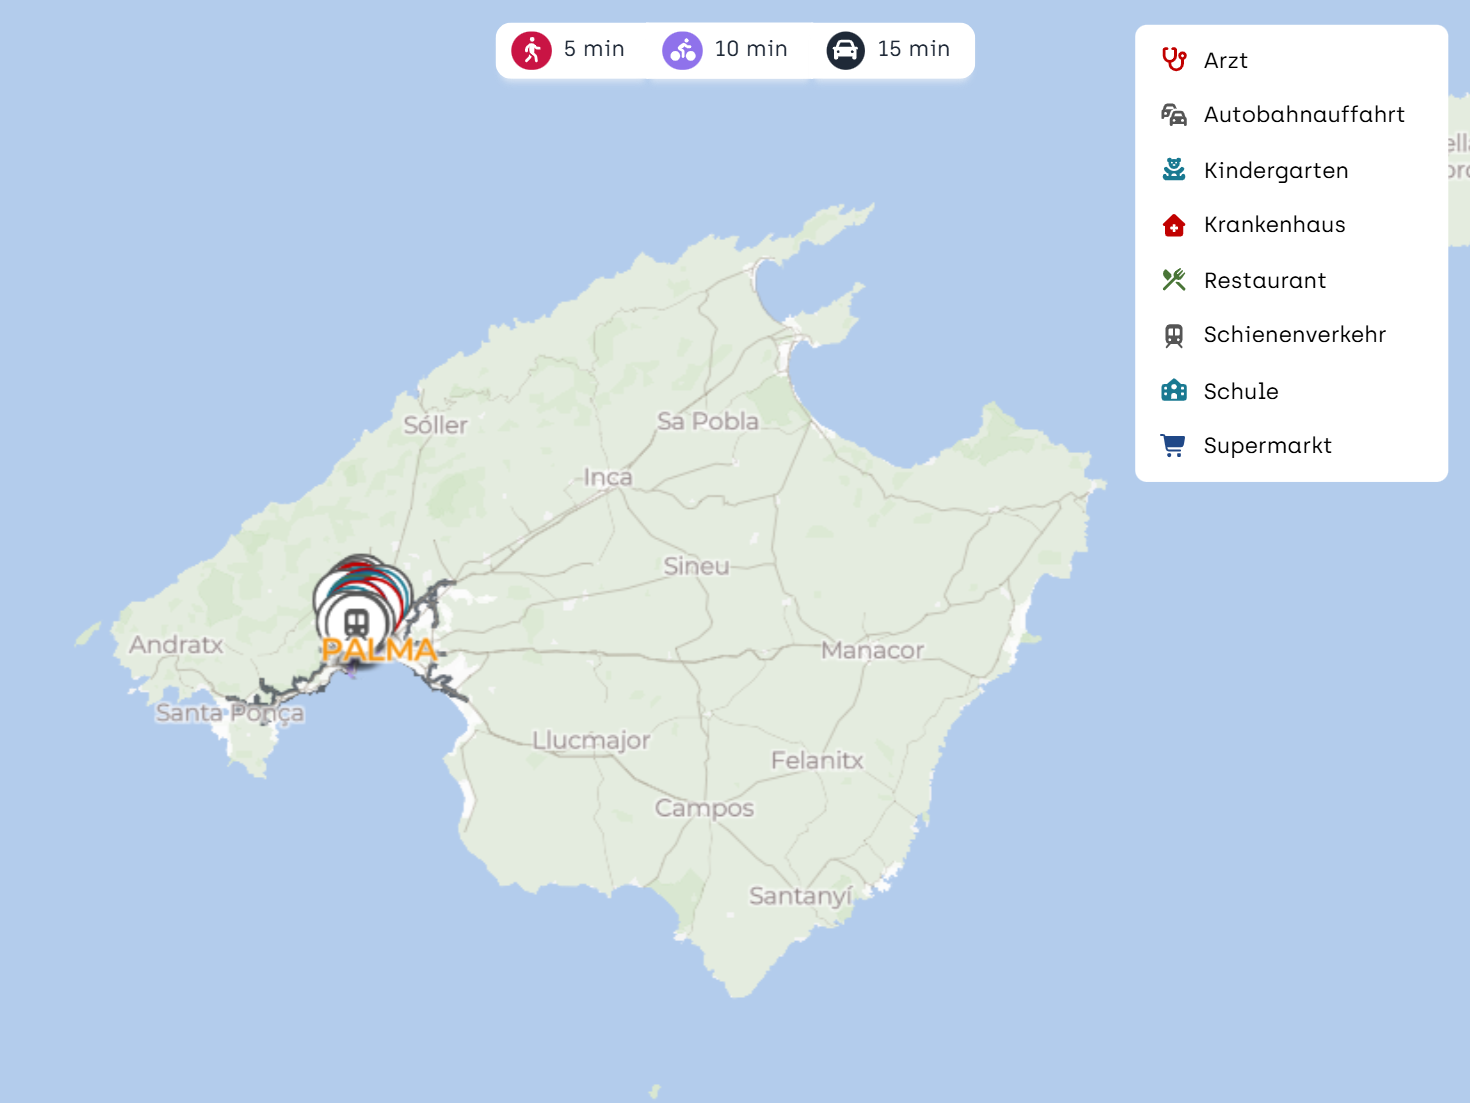Toggle the 15 min driving isochrone
The width and height of the screenshot is (1470, 1103).
(x=913, y=49)
